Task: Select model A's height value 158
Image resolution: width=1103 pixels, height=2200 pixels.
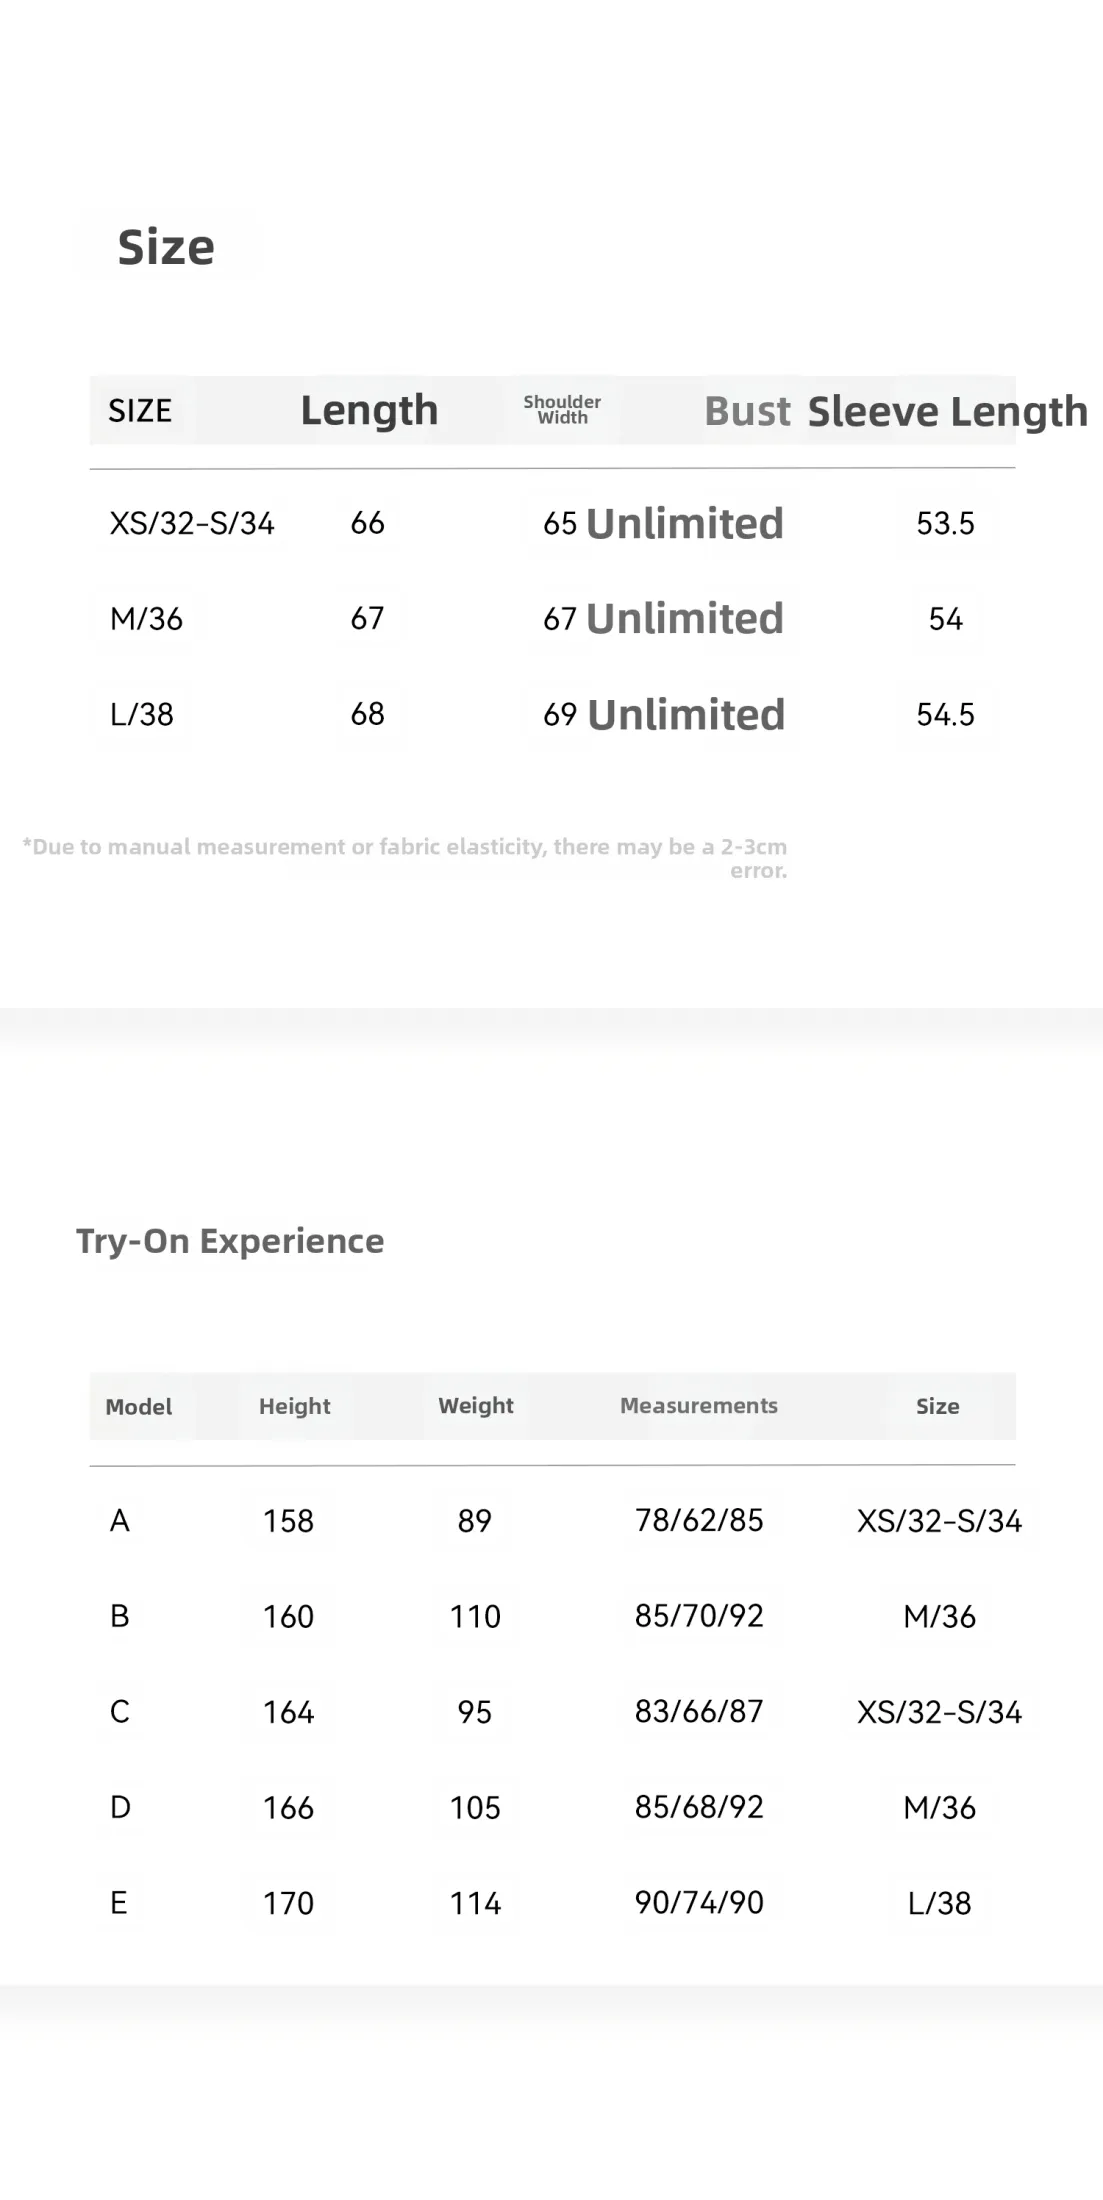Action: (x=288, y=1521)
